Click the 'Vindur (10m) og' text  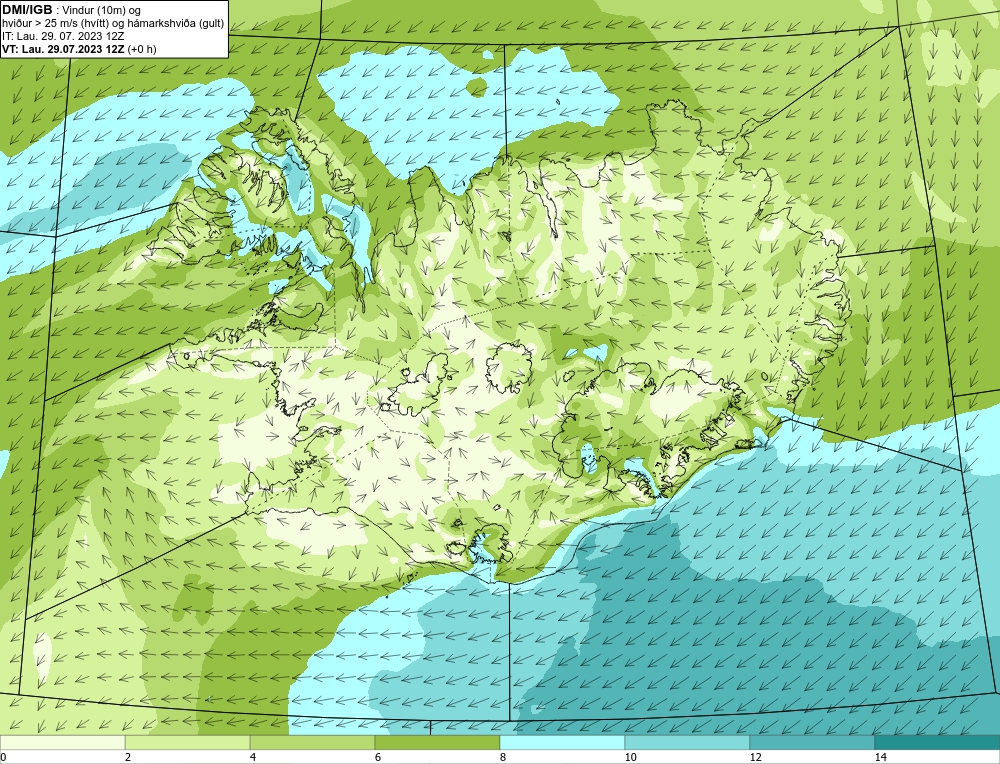(x=101, y=10)
